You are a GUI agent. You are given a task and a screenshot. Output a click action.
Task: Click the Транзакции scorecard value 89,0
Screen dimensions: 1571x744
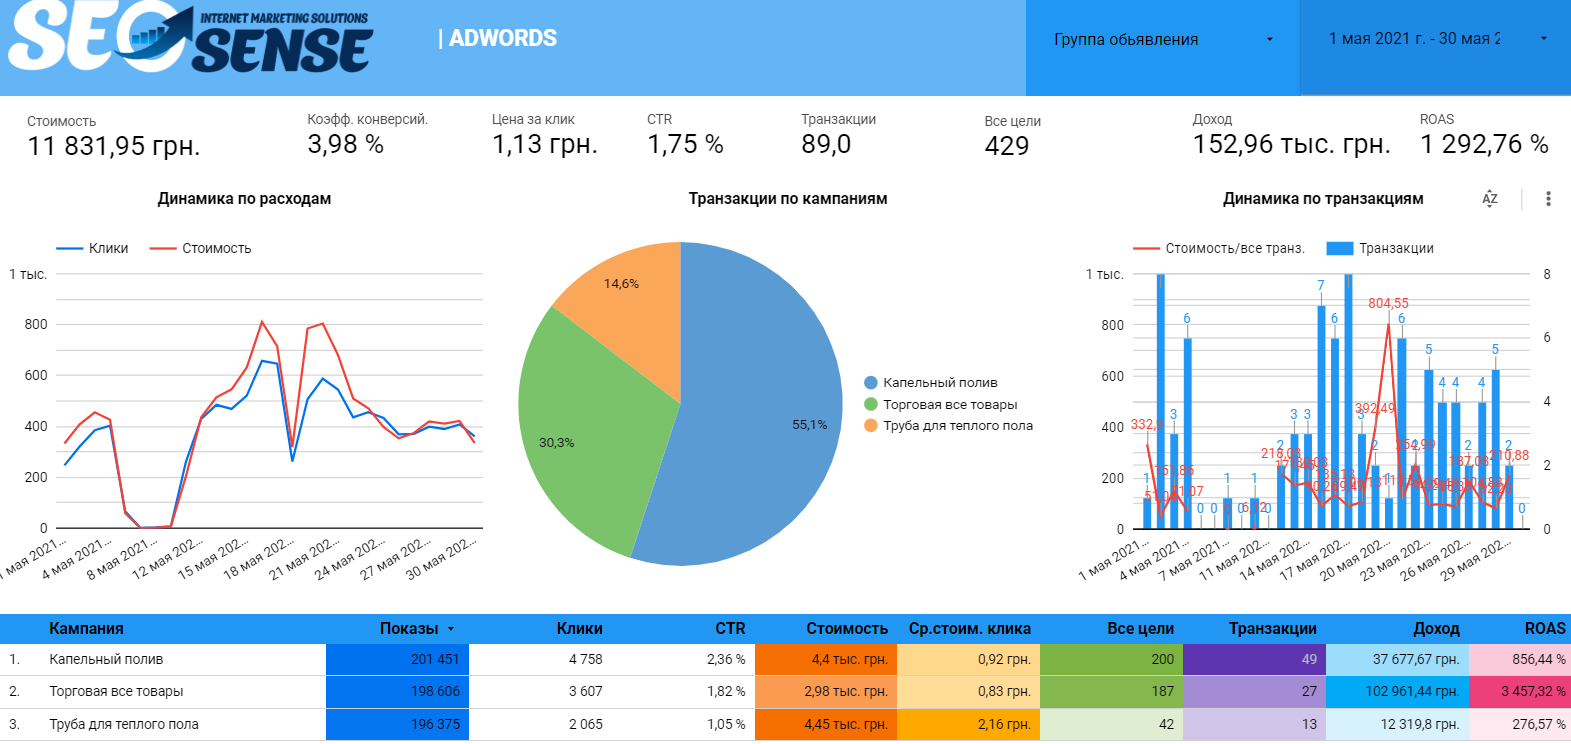point(826,144)
